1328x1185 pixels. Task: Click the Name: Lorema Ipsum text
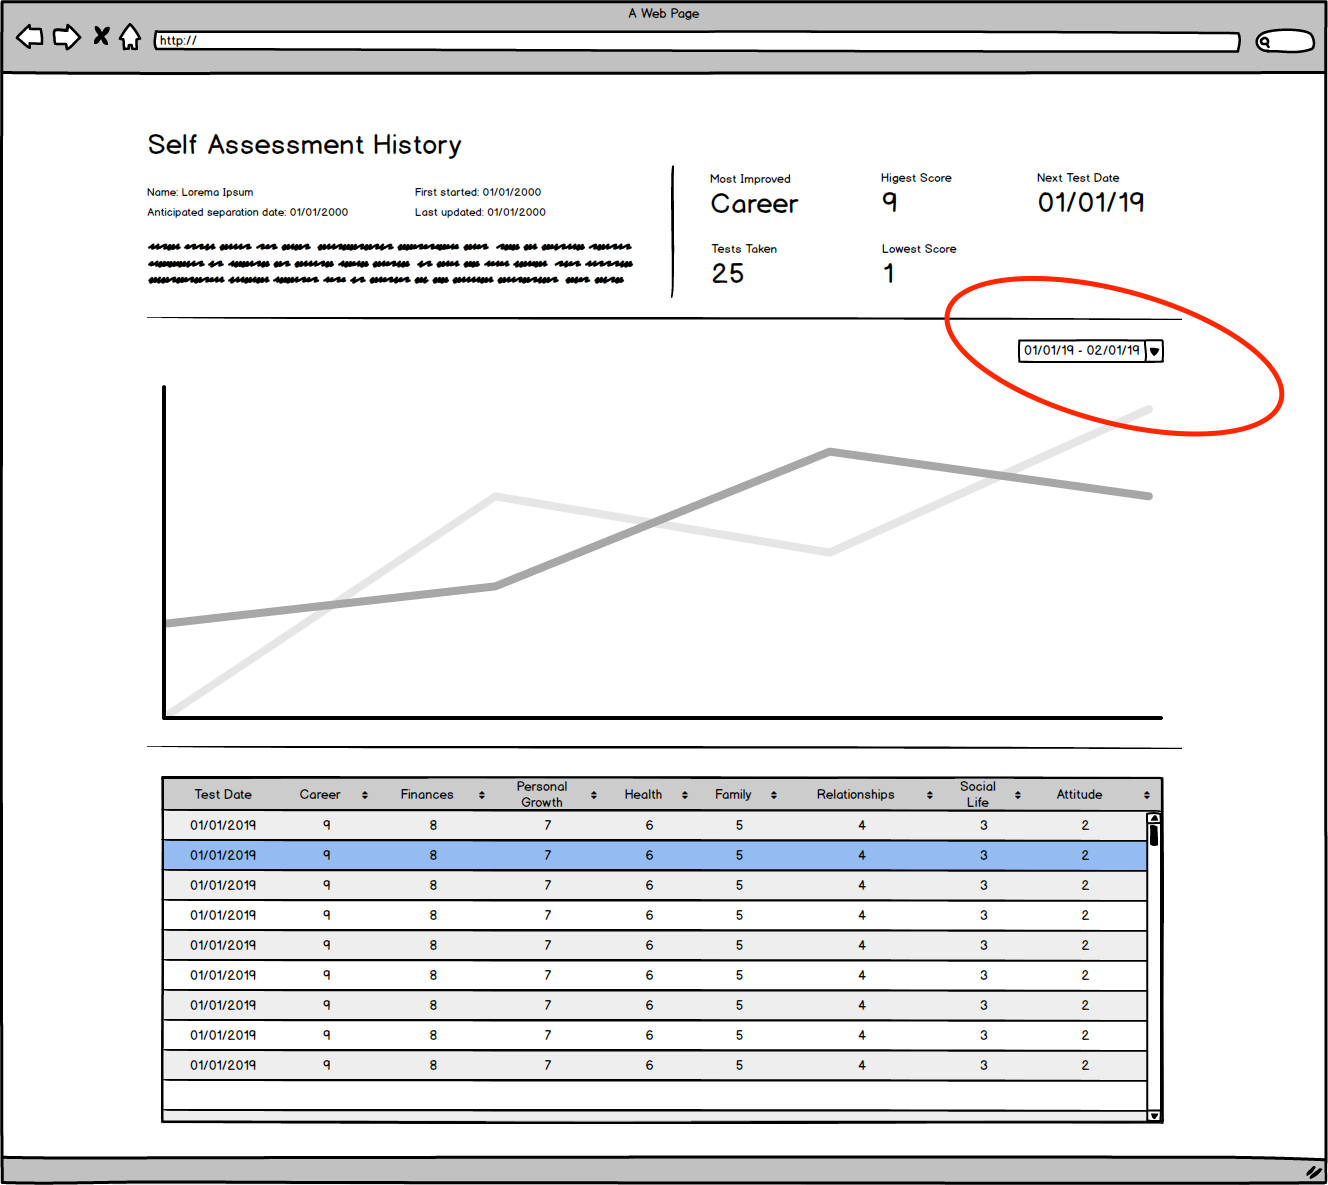click(x=200, y=192)
